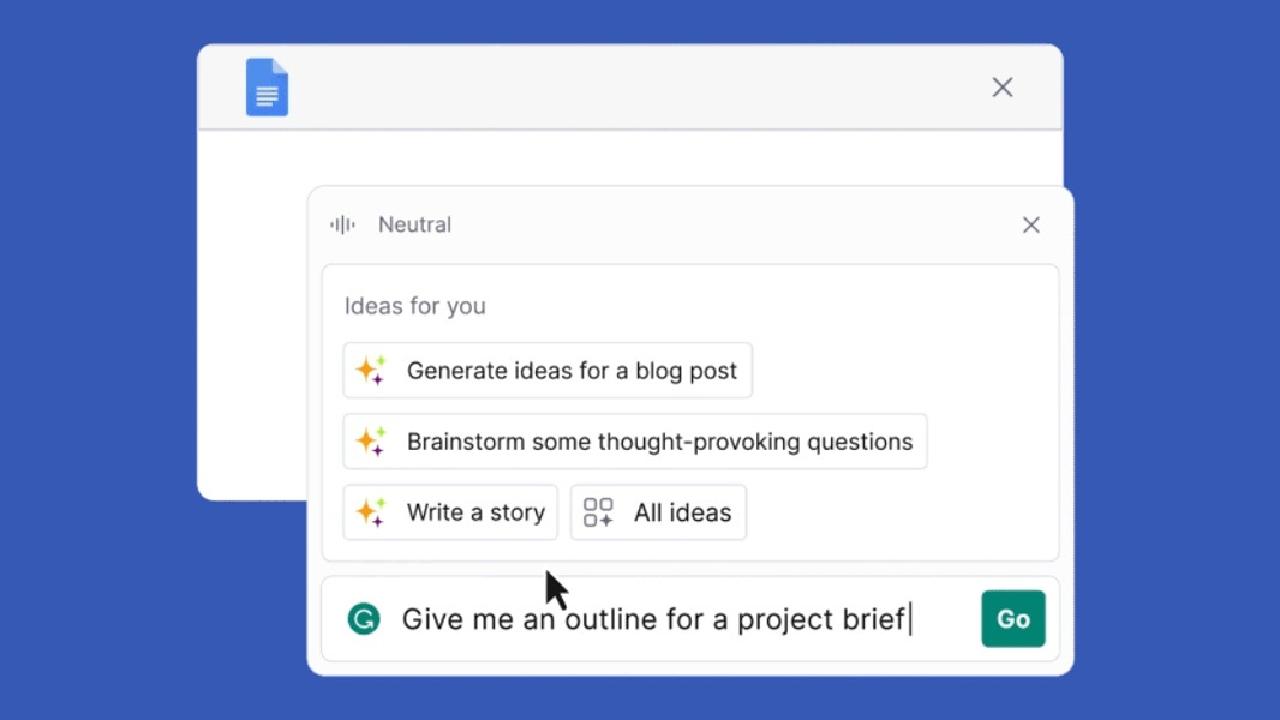Close the Google Docs window
Viewport: 1280px width, 720px height.
click(x=1002, y=88)
